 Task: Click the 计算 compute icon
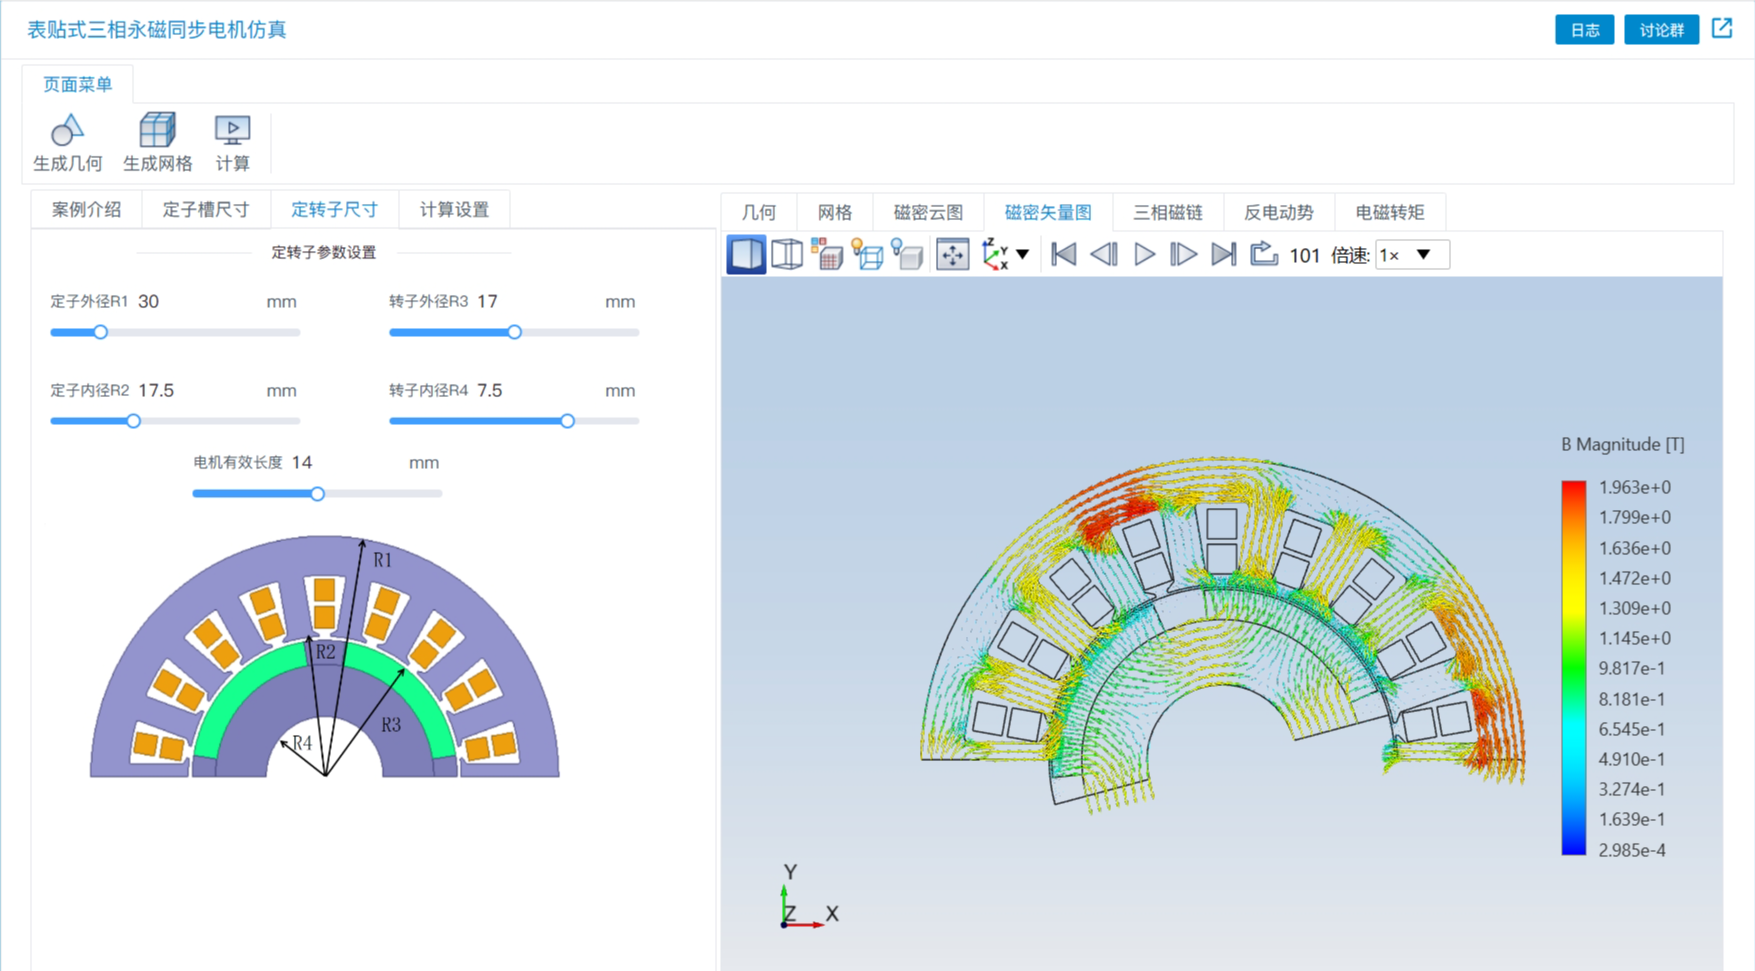pos(232,130)
